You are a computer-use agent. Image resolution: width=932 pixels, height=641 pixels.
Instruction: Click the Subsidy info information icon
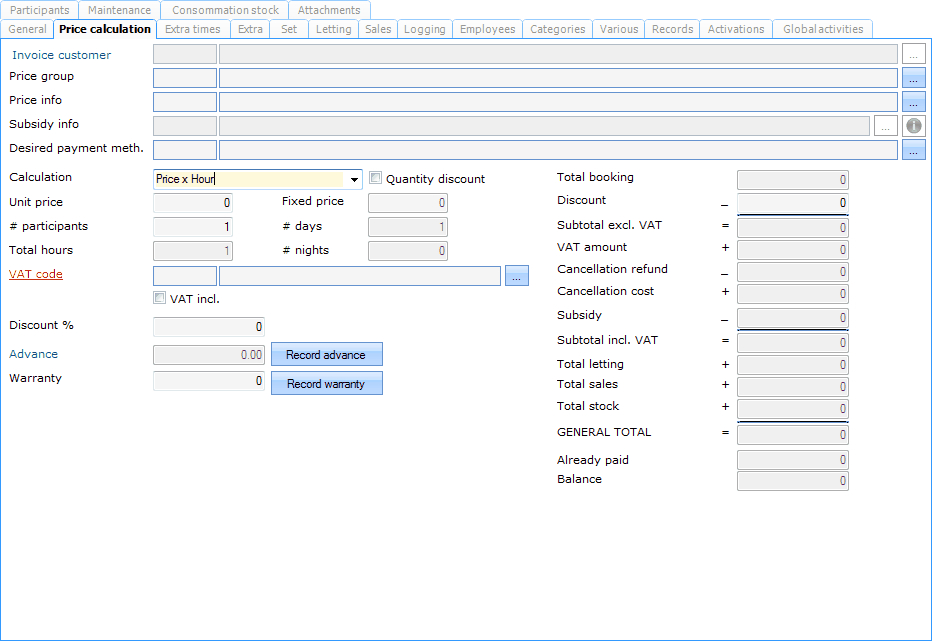click(914, 126)
